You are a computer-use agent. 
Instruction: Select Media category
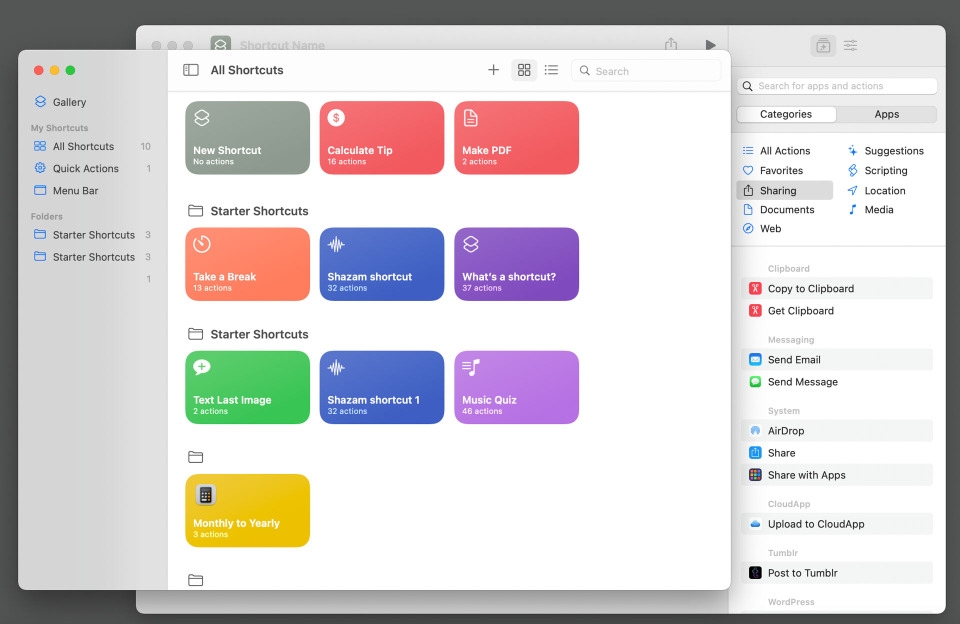tap(870, 209)
